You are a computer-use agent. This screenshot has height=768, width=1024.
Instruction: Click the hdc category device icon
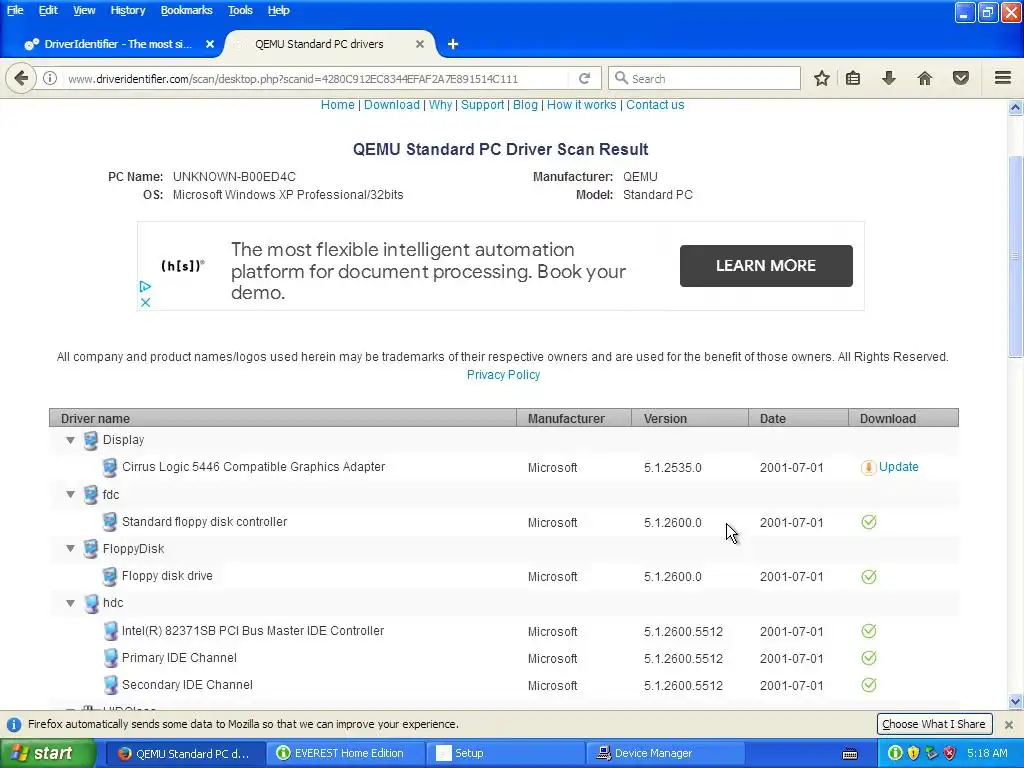click(x=91, y=603)
